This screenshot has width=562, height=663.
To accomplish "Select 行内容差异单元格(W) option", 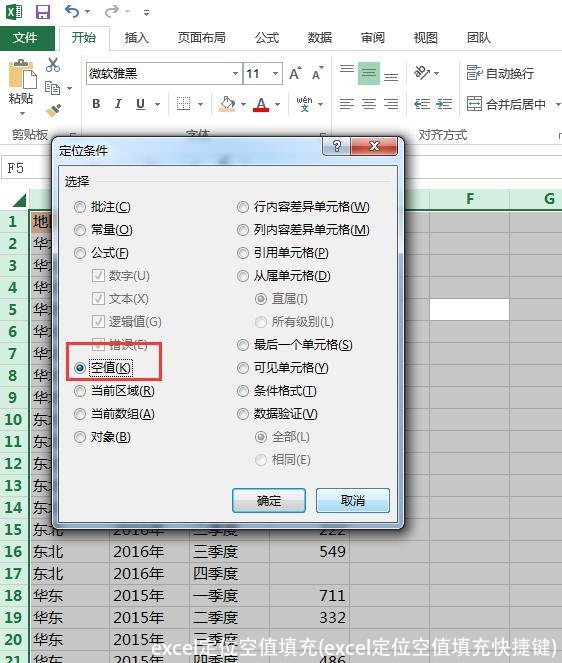I will (242, 207).
